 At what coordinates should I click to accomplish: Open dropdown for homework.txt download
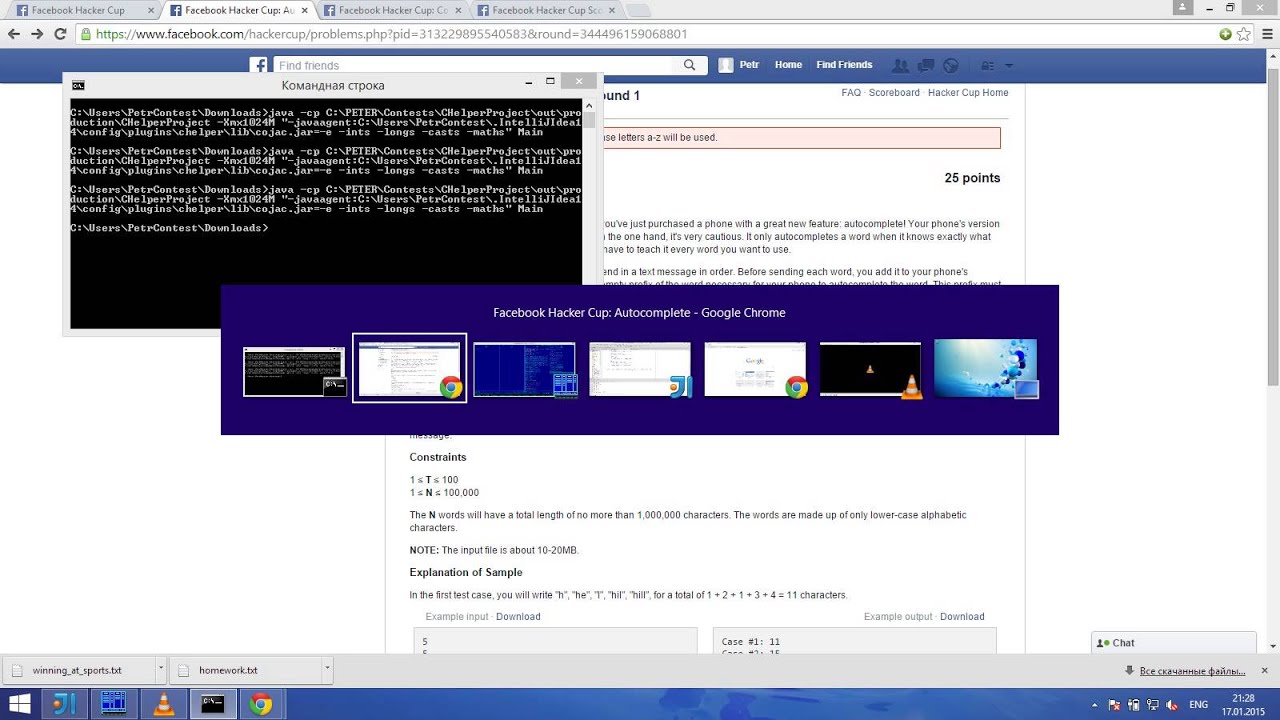point(326,669)
